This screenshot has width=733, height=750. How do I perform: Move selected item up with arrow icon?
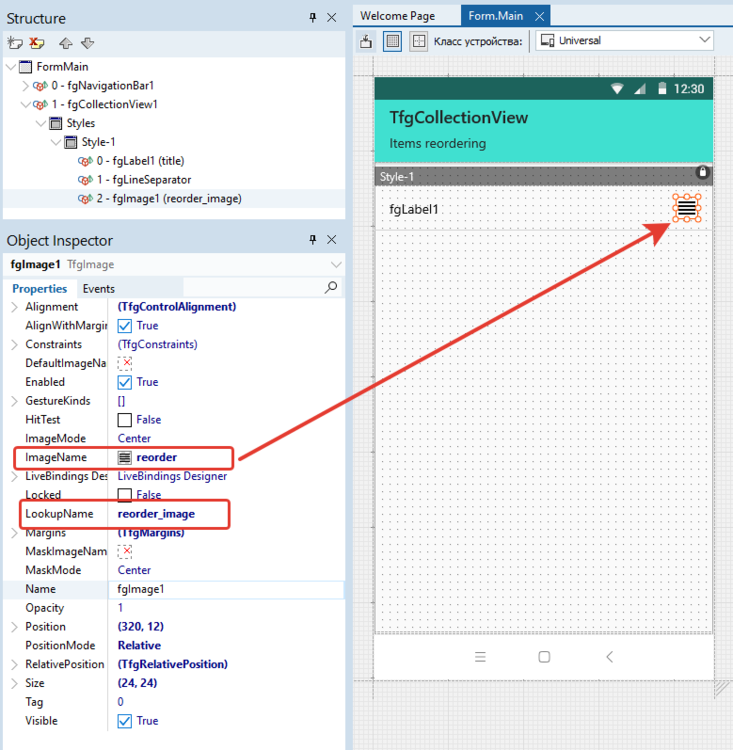66,43
